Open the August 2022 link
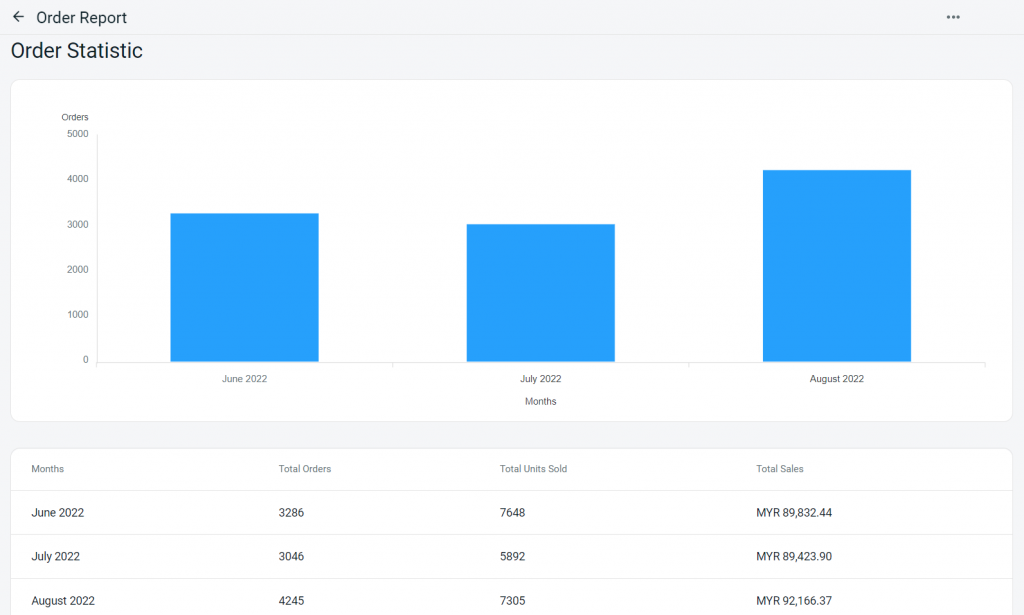Image resolution: width=1024 pixels, height=615 pixels. point(63,600)
